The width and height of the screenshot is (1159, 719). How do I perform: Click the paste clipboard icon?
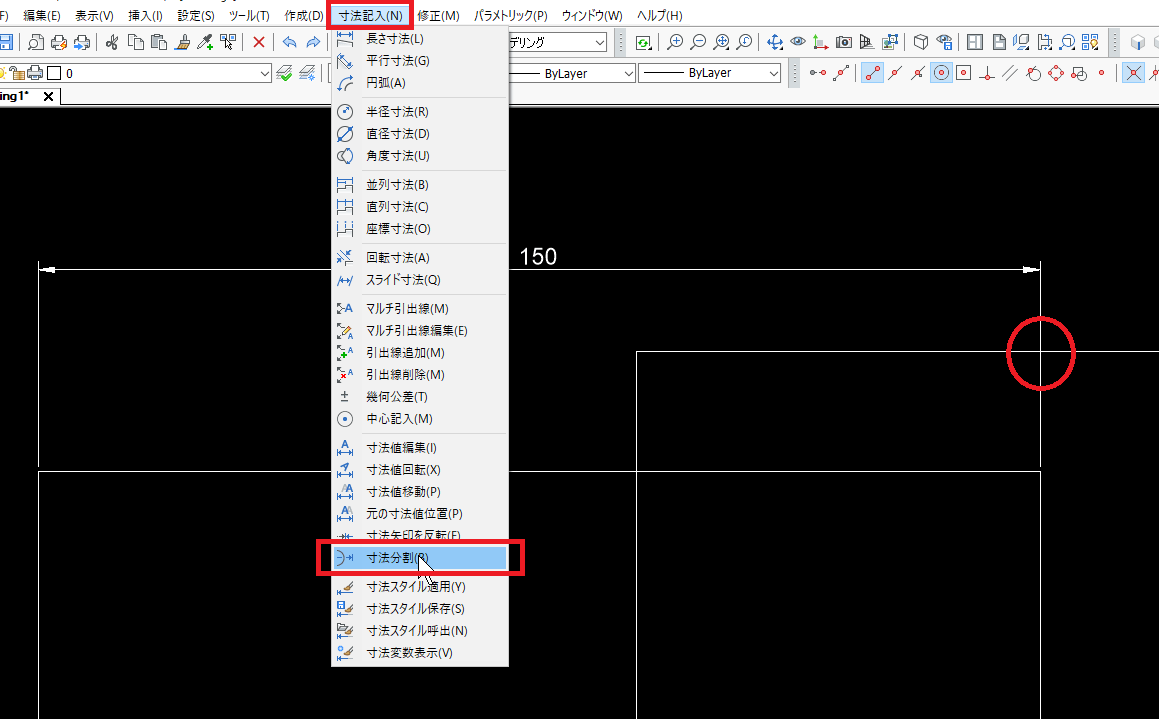158,42
